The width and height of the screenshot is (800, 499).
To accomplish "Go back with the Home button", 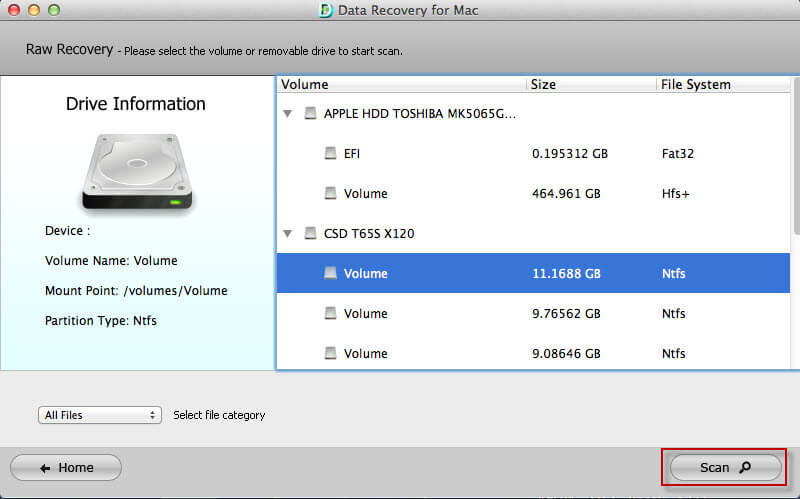I will [66, 467].
